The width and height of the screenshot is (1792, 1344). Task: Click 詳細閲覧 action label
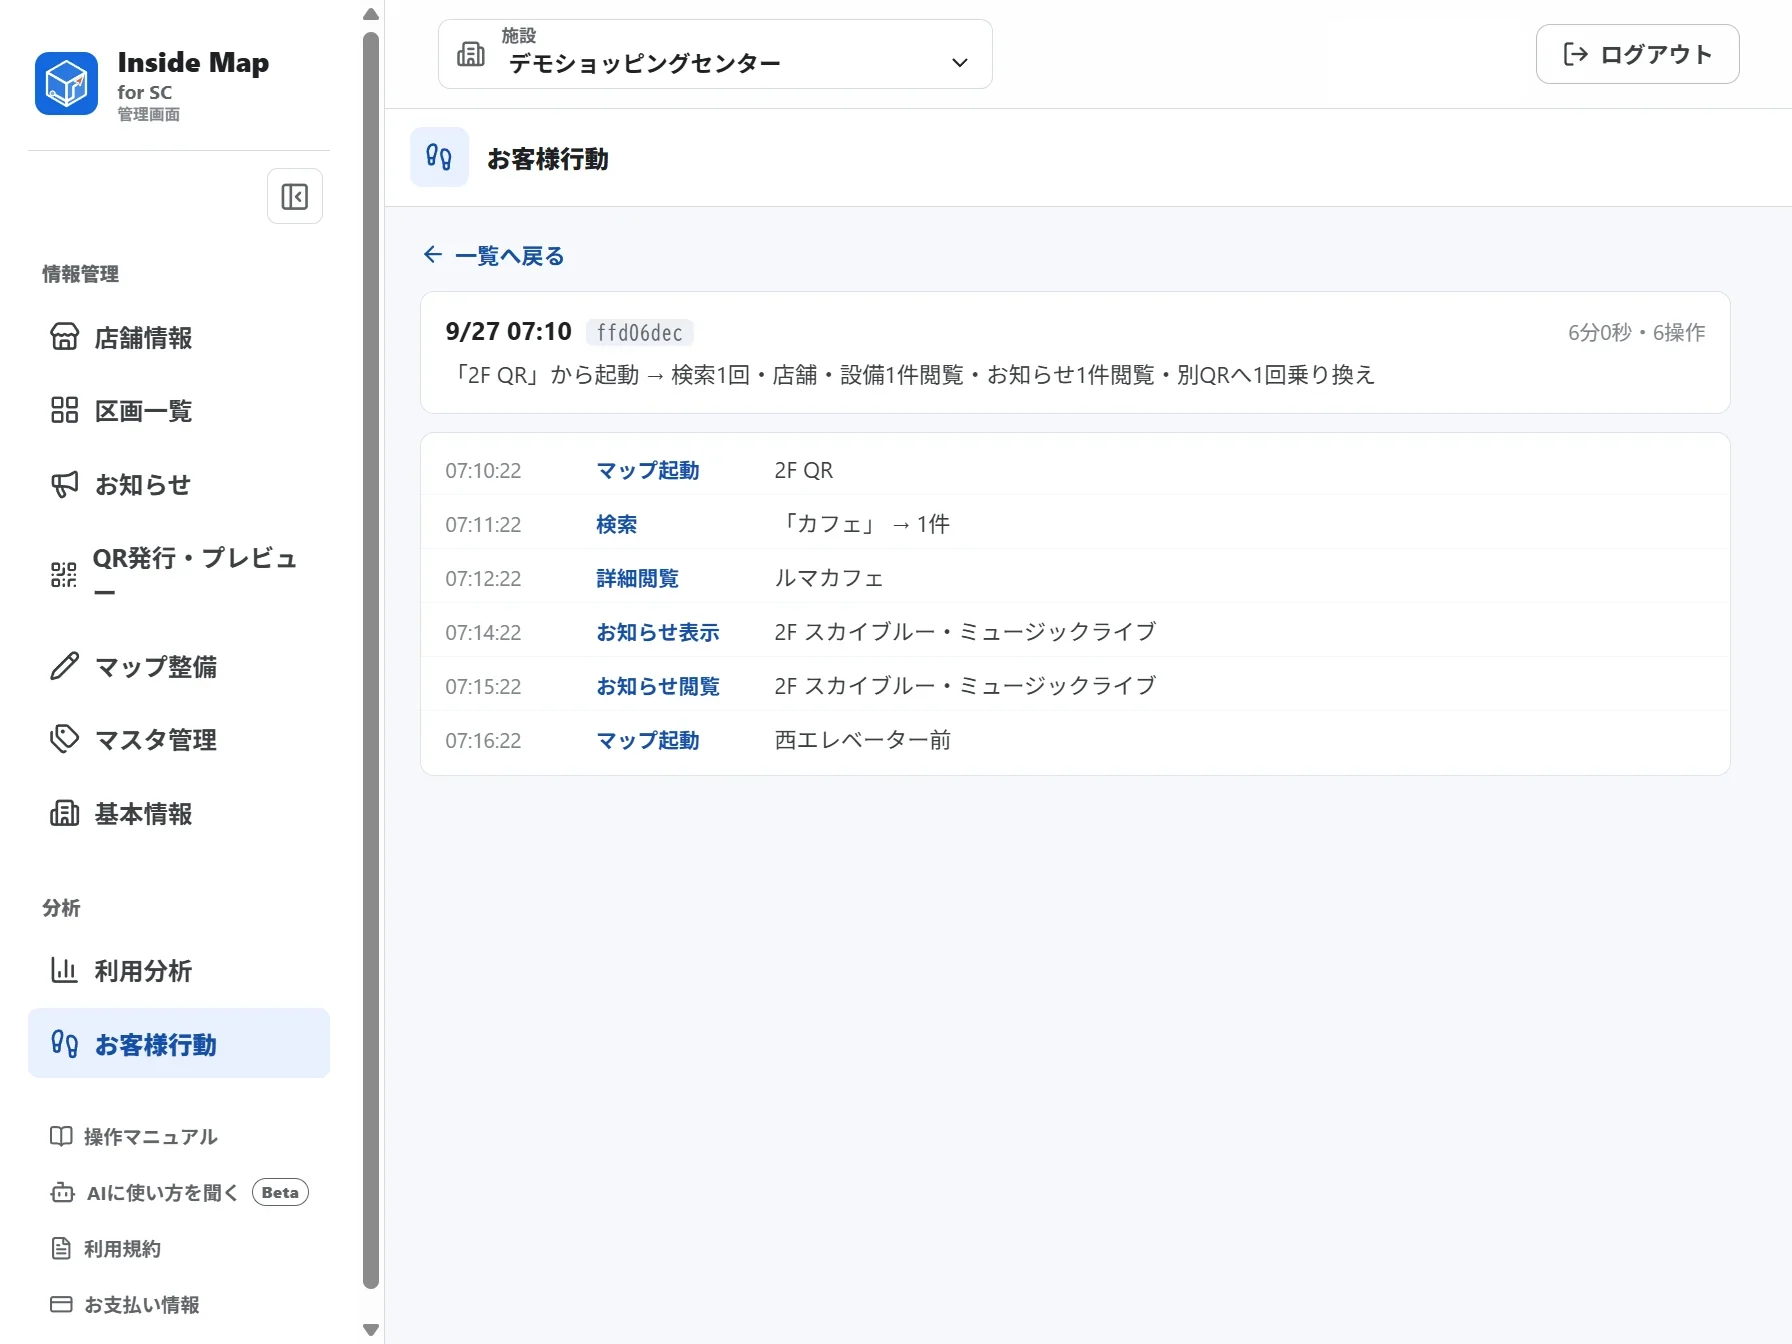[638, 578]
